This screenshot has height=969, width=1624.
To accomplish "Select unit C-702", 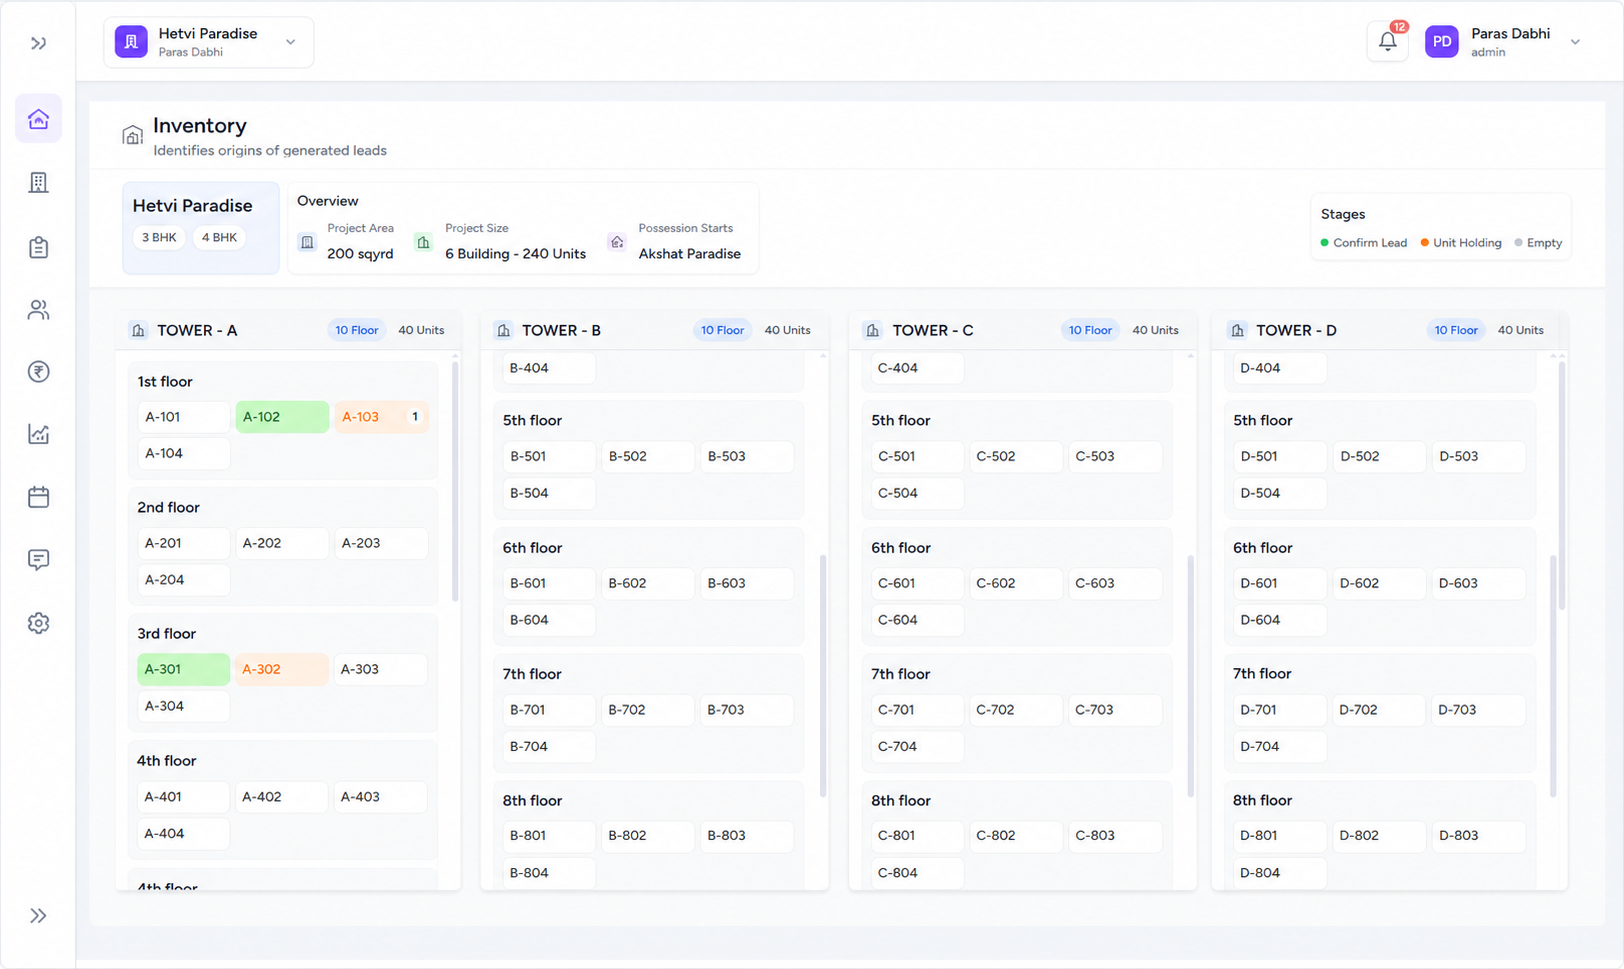I will coord(1016,710).
